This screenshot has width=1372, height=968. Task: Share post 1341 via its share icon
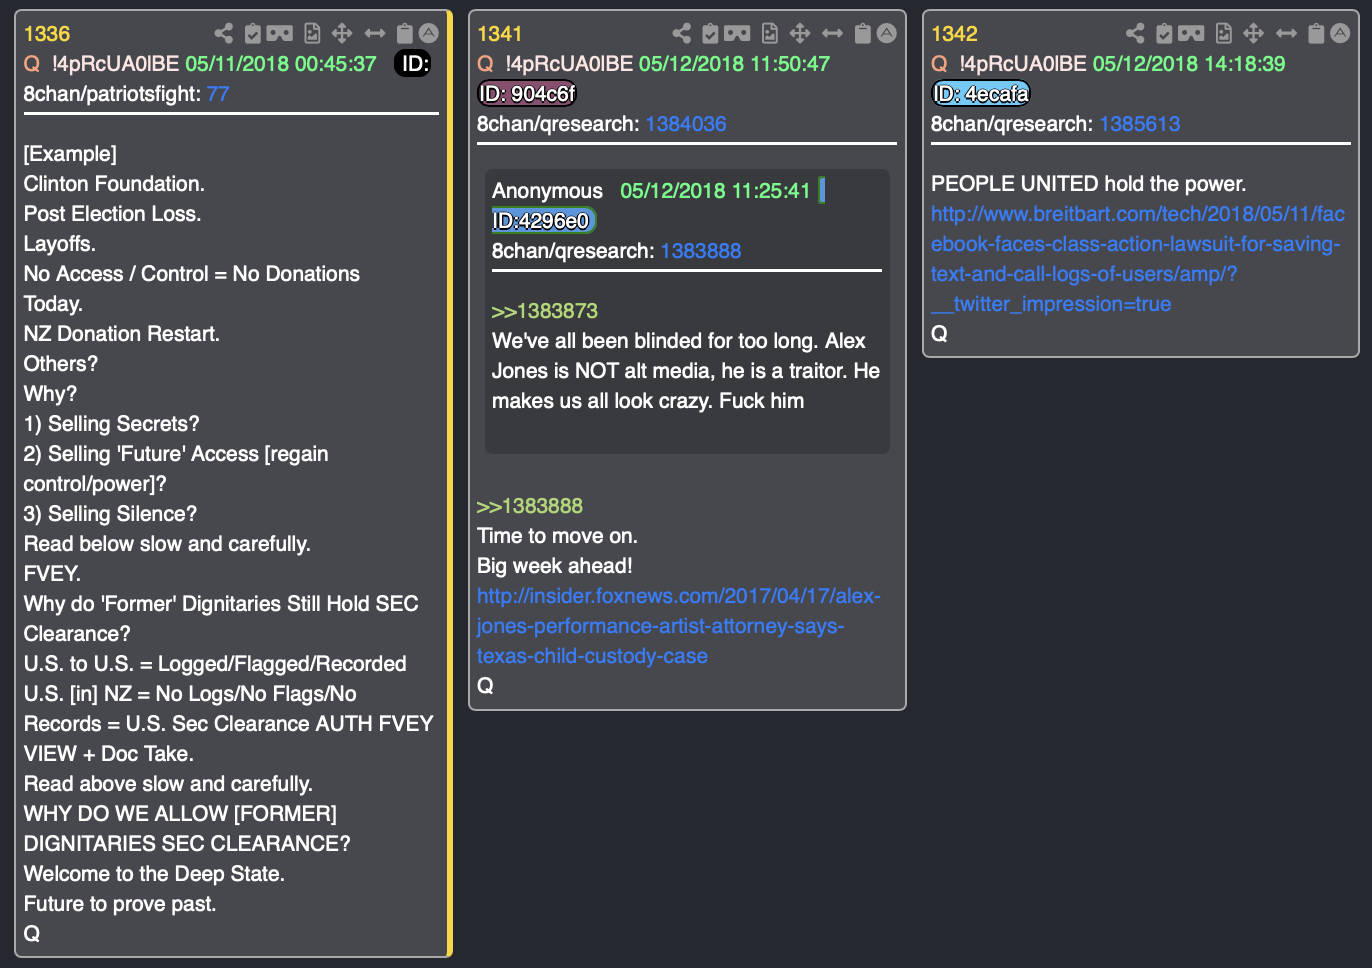(x=682, y=33)
